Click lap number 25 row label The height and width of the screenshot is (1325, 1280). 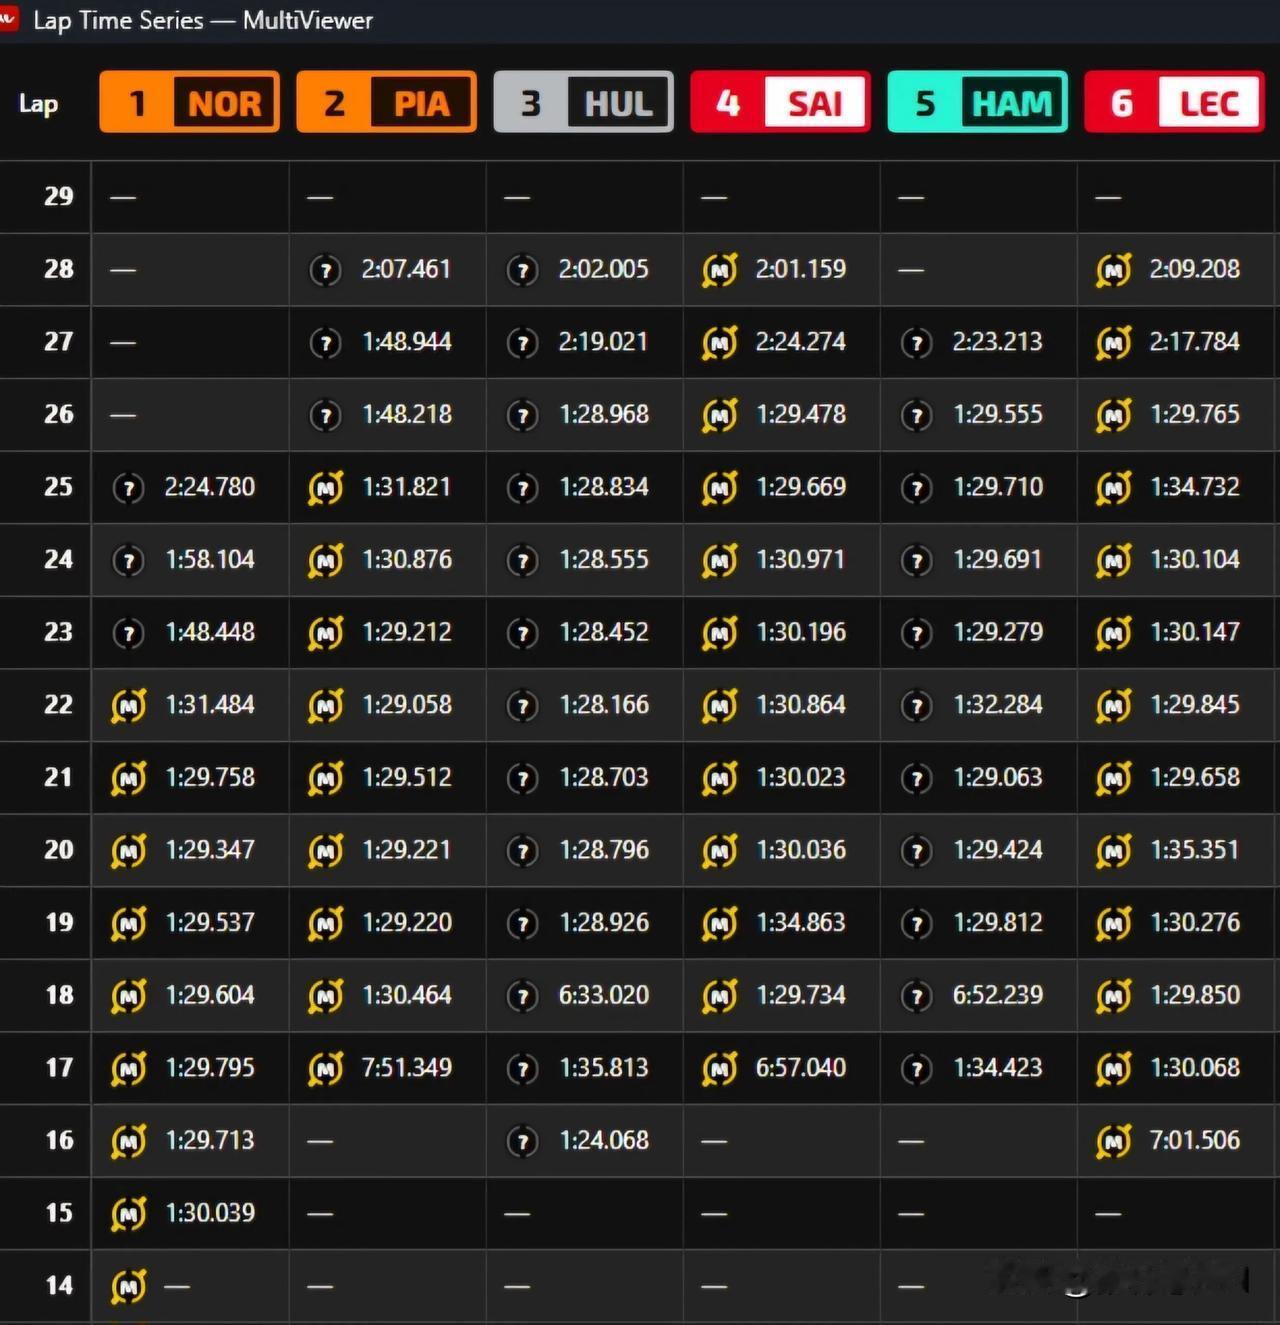tap(58, 487)
